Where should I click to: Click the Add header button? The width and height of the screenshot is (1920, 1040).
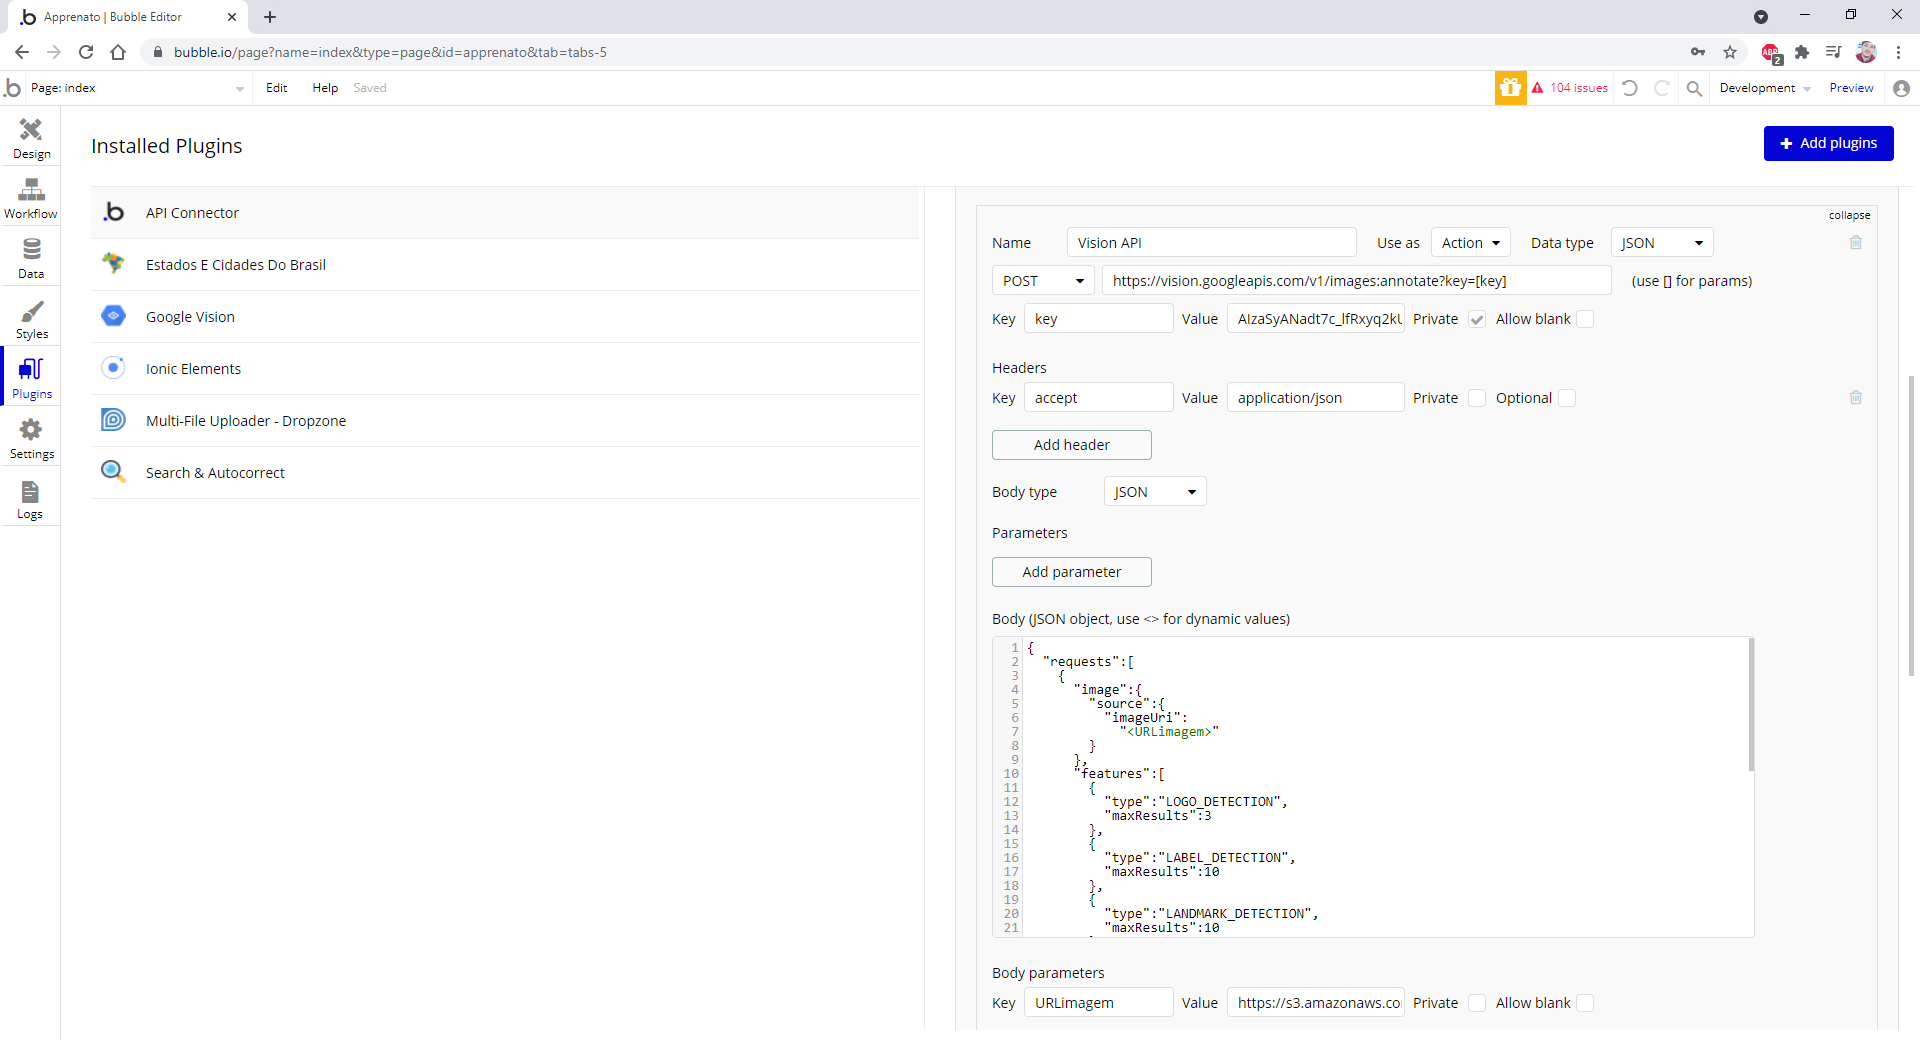(x=1072, y=445)
